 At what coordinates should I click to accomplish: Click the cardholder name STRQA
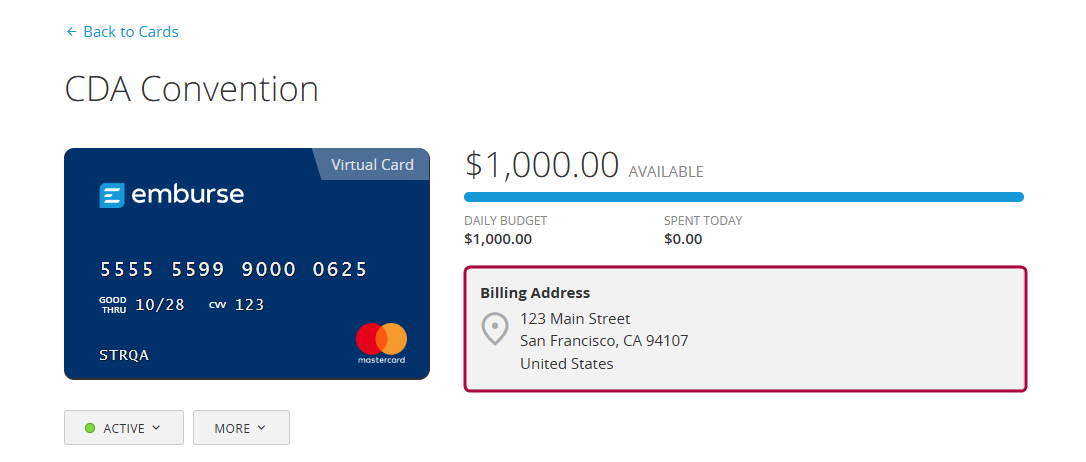pos(124,355)
